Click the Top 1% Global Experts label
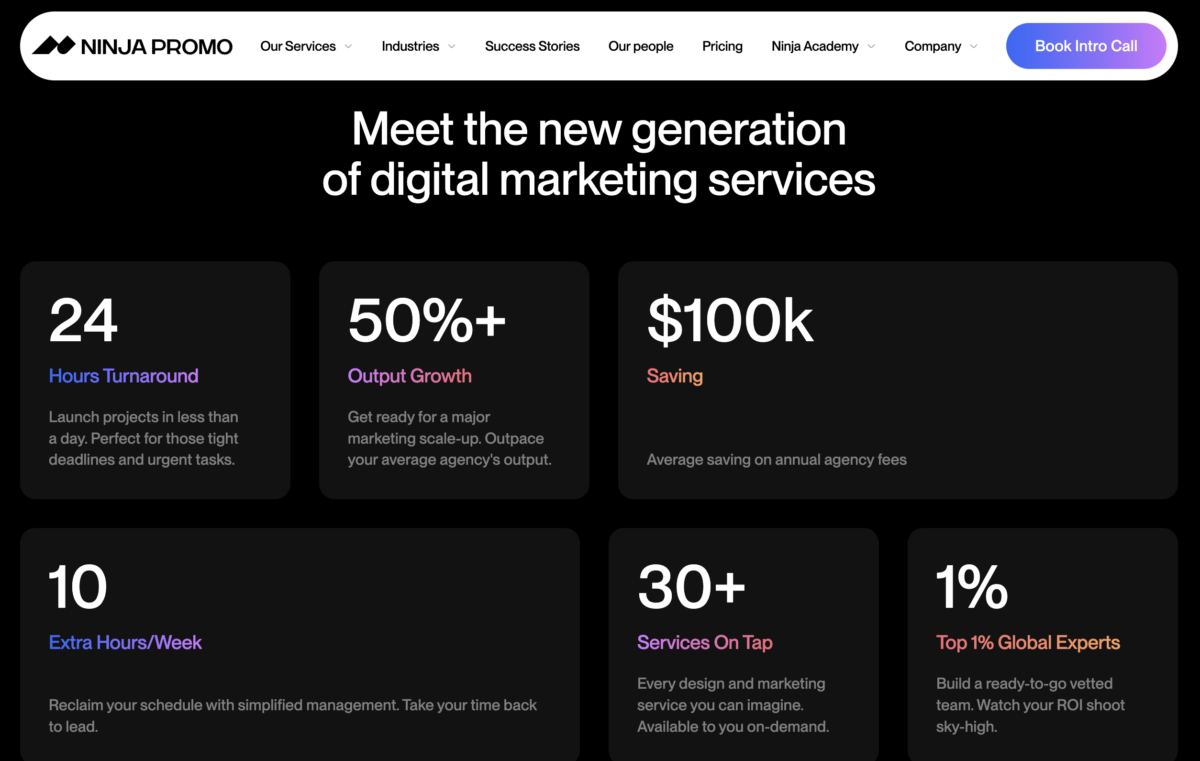The height and width of the screenshot is (761, 1200). pyautogui.click(x=1028, y=643)
